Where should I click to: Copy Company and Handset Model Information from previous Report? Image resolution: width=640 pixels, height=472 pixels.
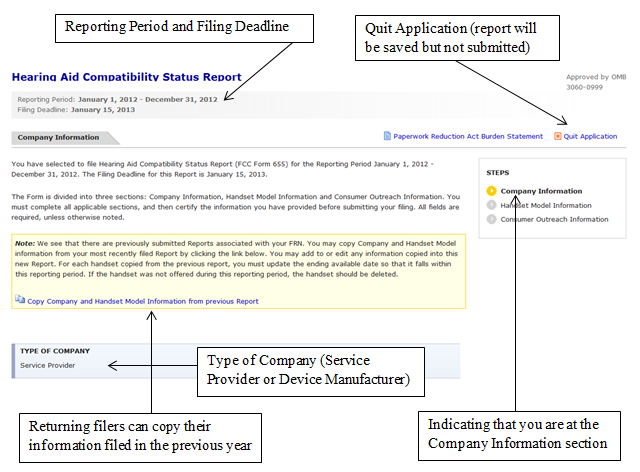[142, 300]
